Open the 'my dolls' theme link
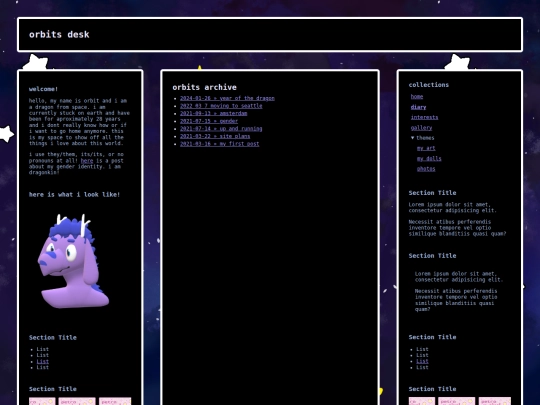The width and height of the screenshot is (540, 405). coord(429,158)
